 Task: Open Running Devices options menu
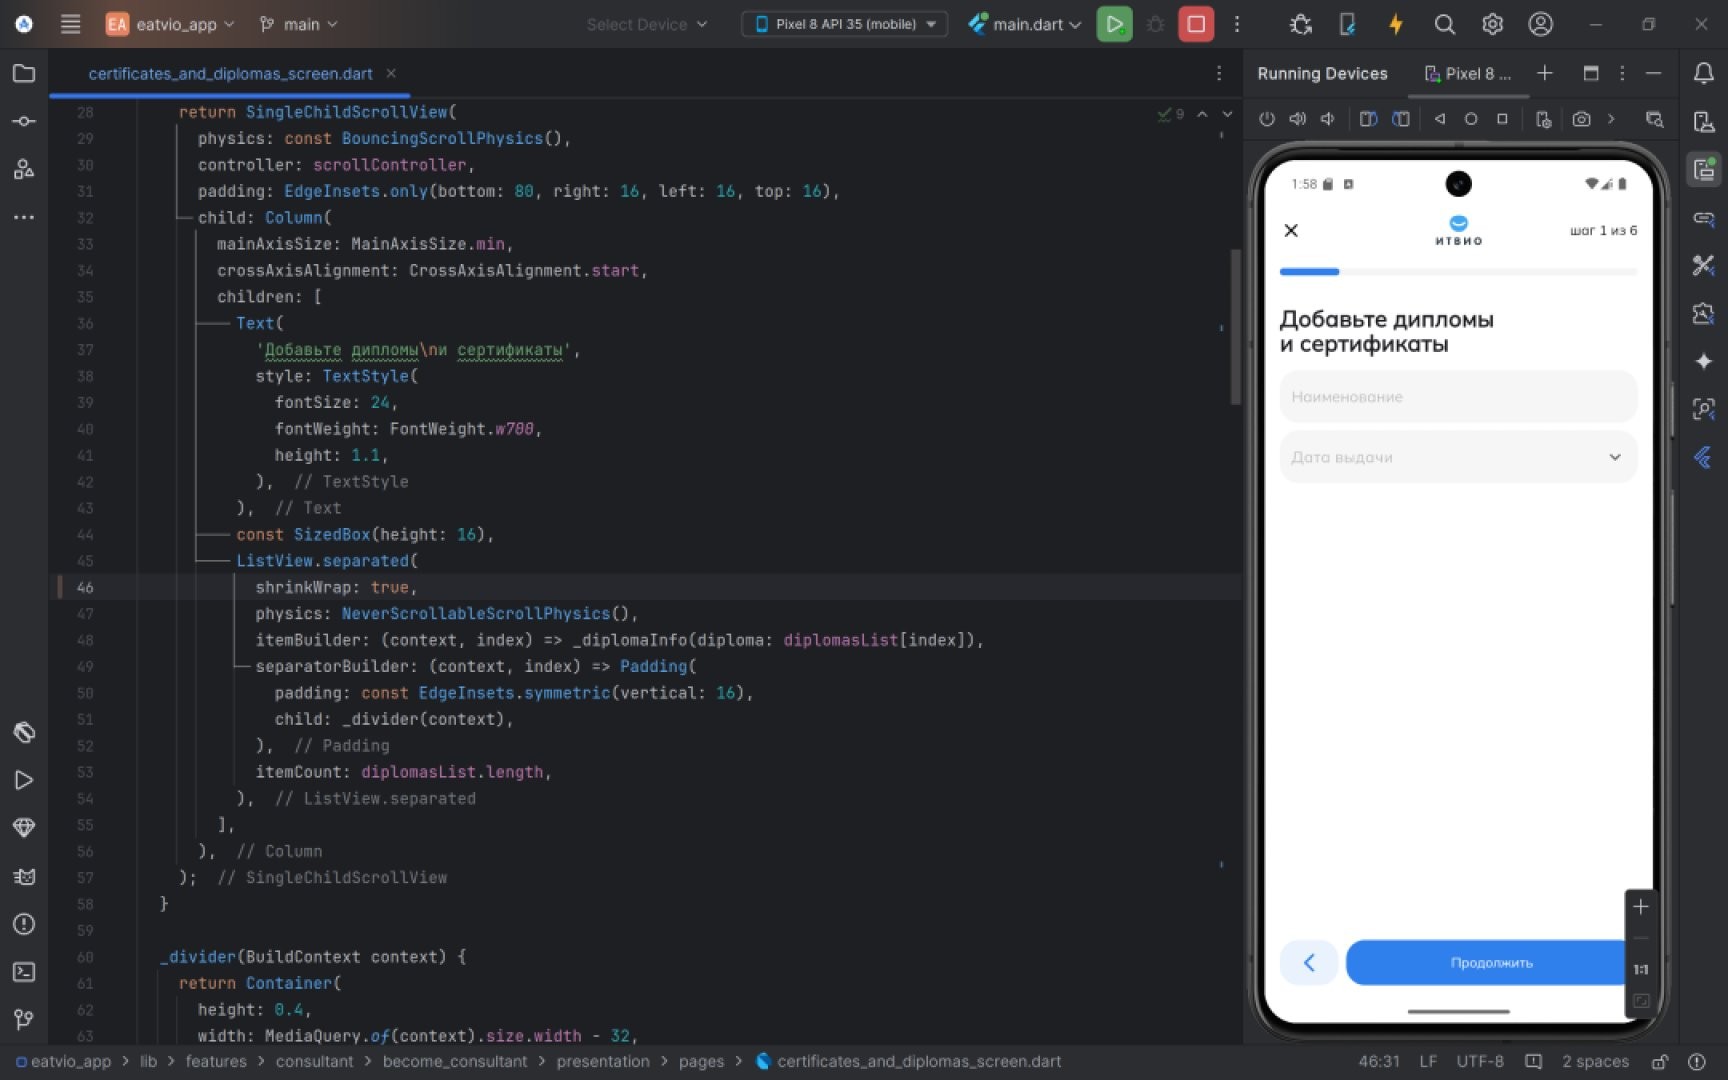(1622, 73)
